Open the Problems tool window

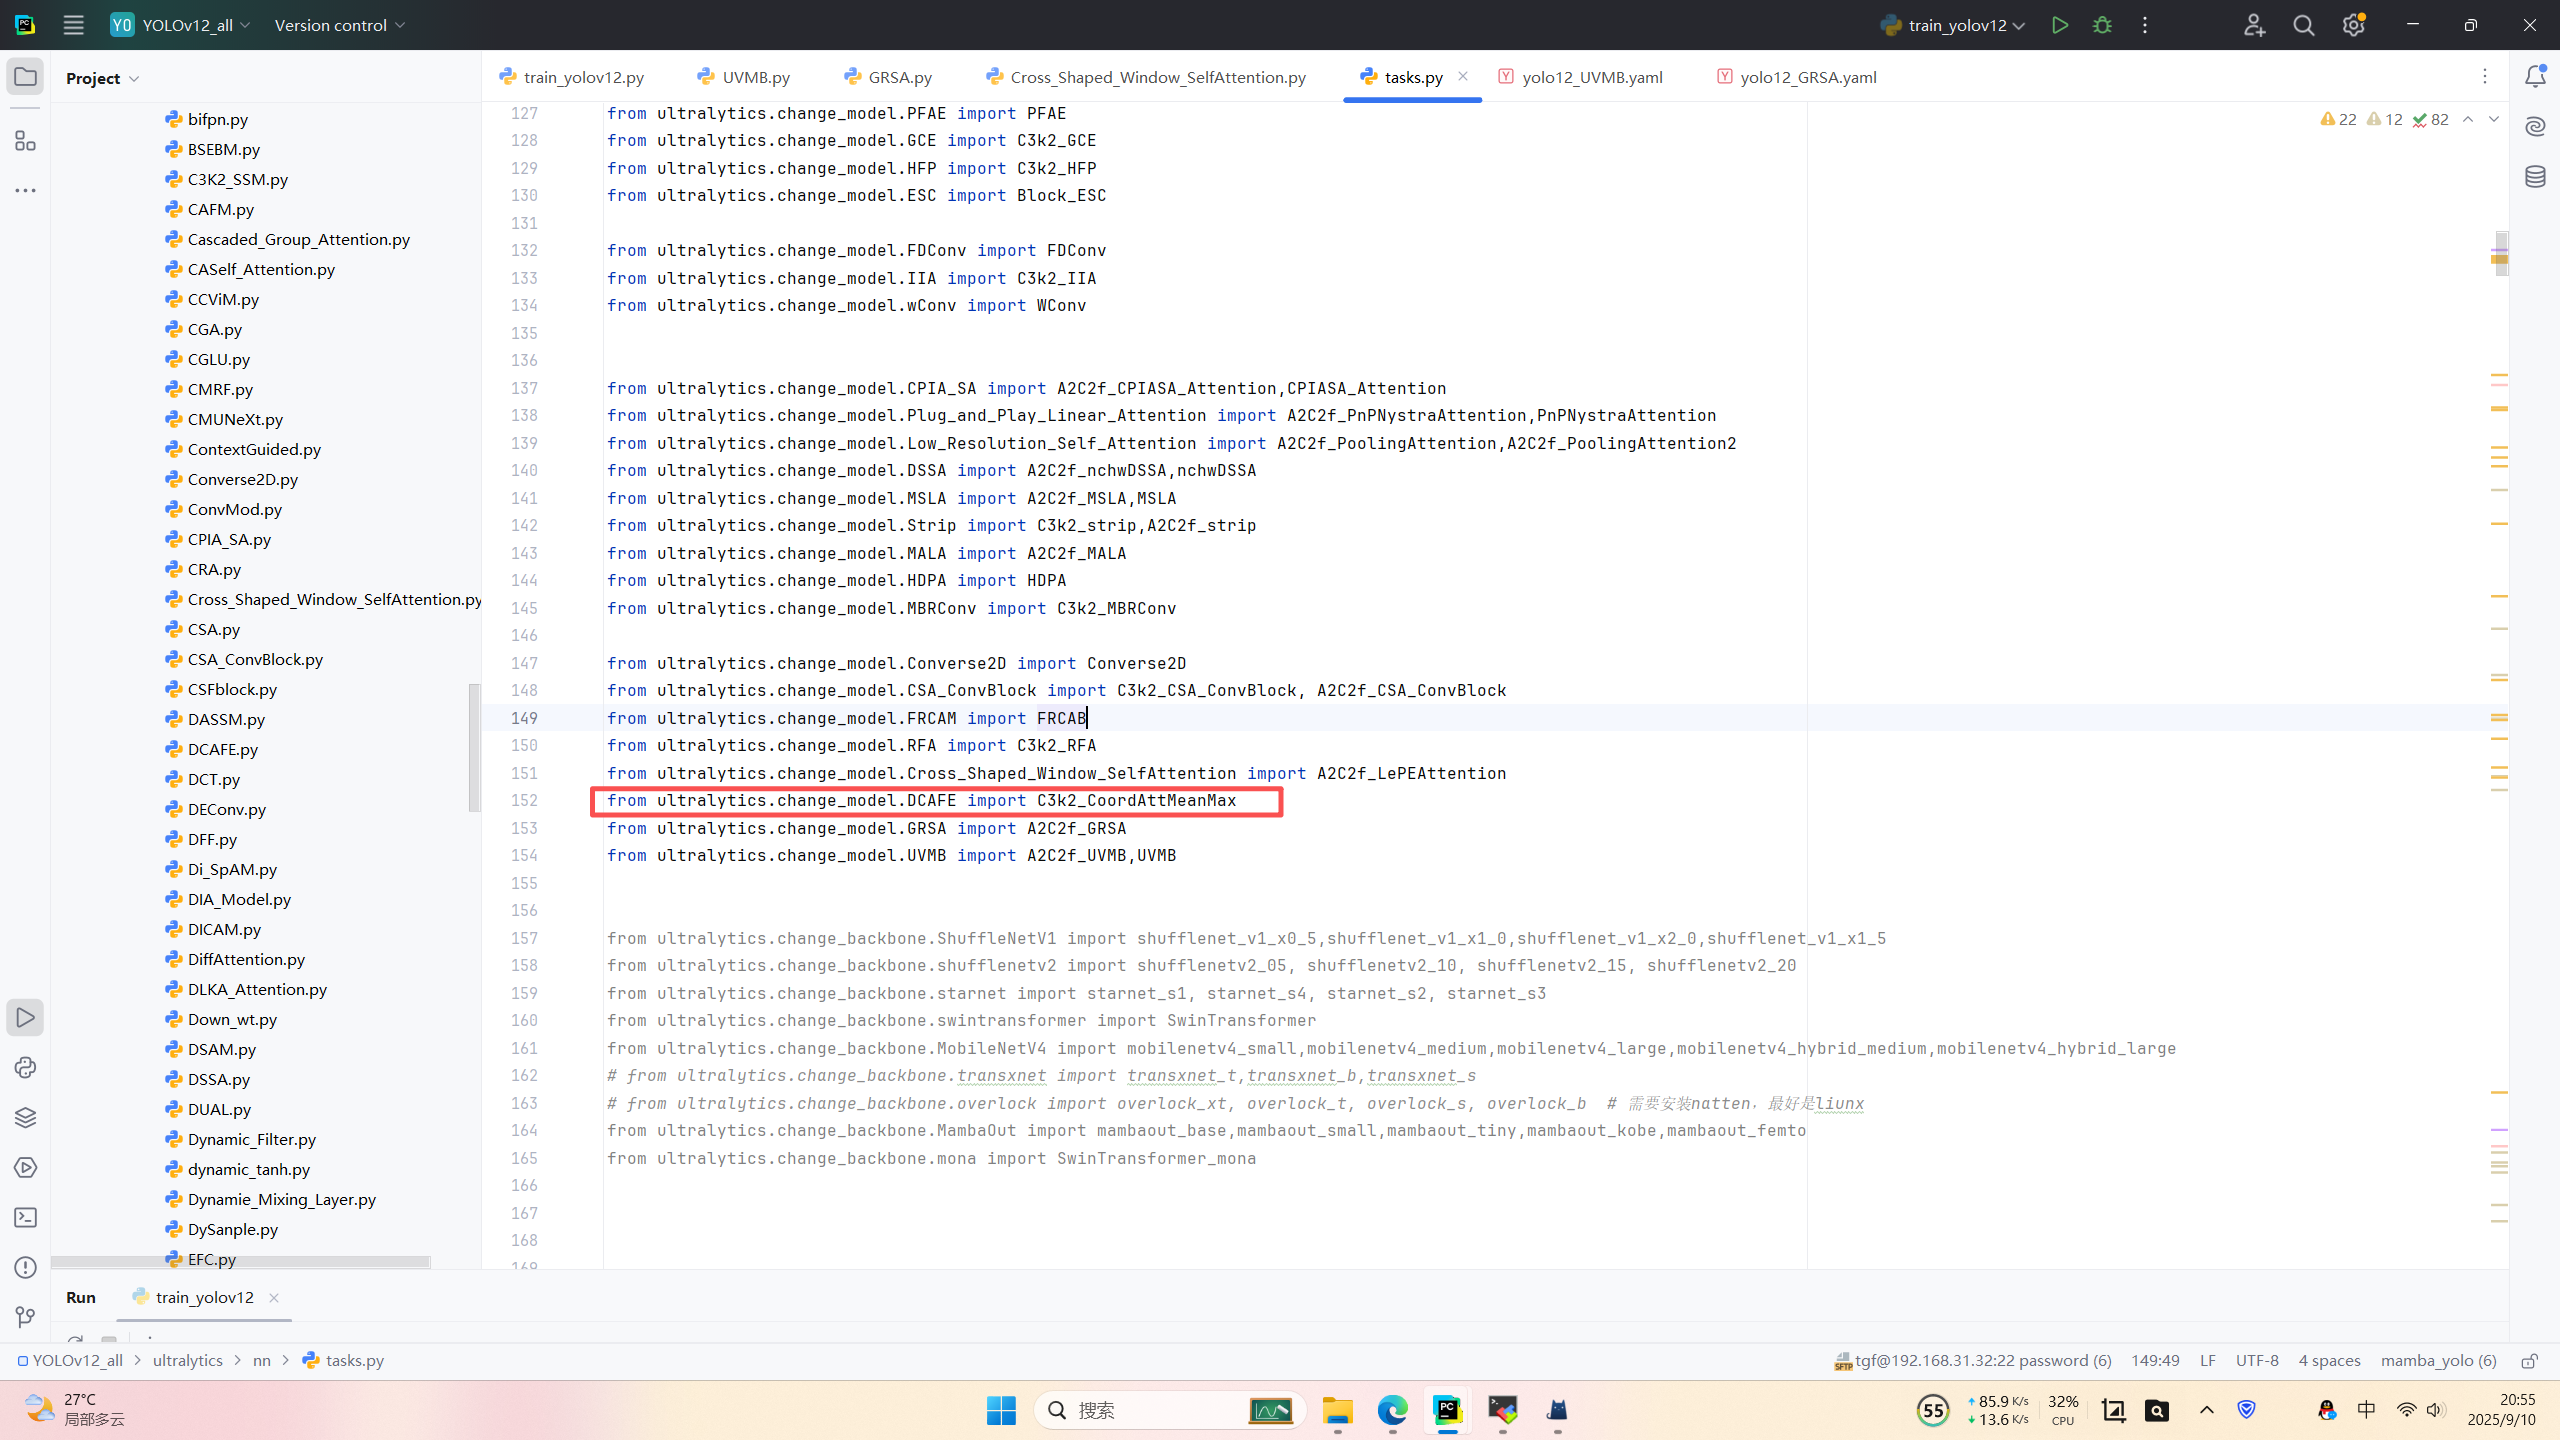tap(25, 1267)
